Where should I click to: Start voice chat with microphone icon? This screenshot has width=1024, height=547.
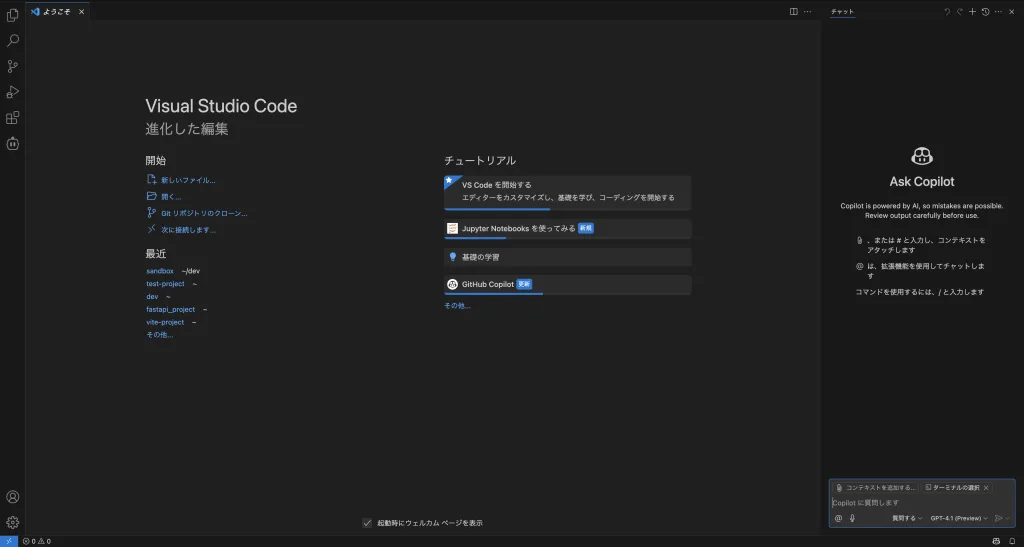point(852,518)
